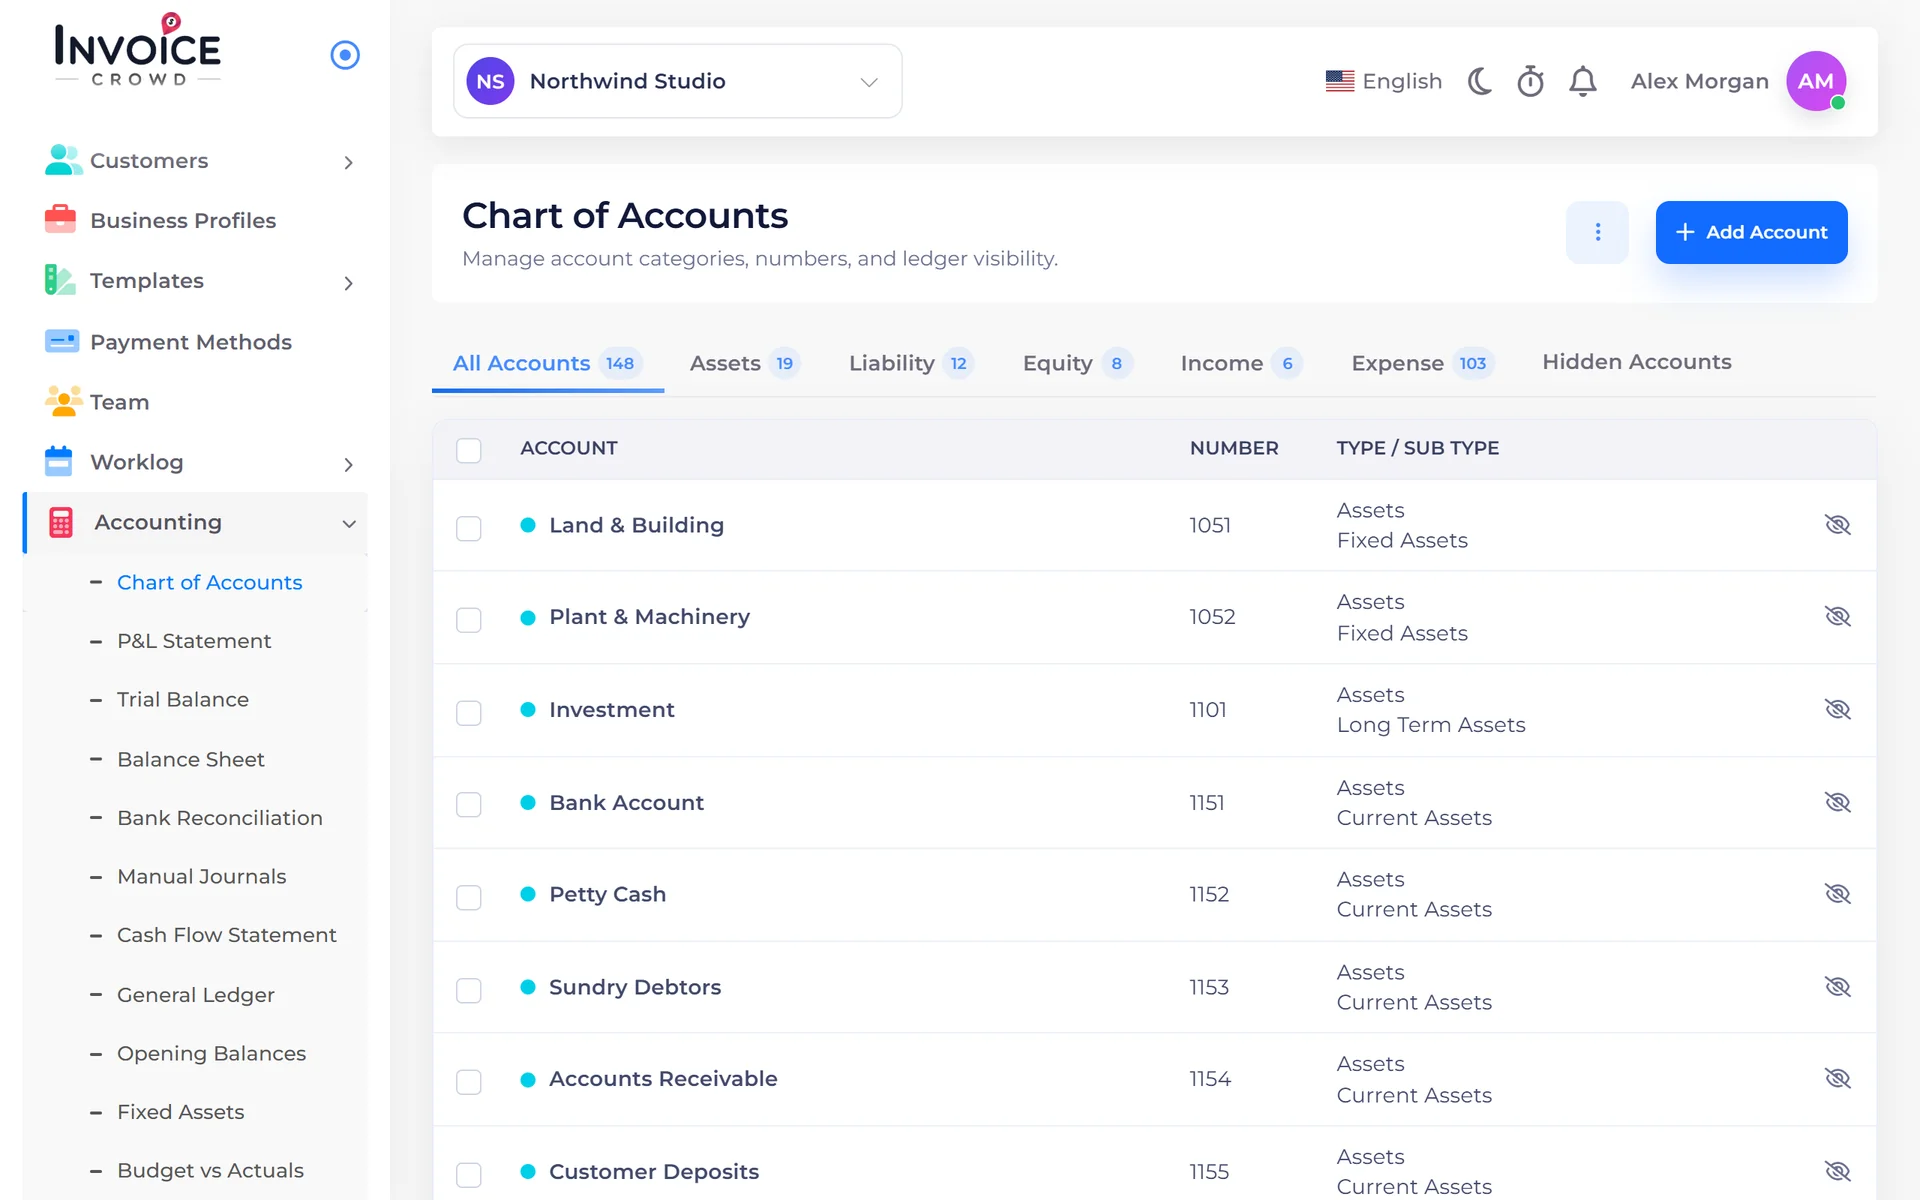1920x1200 pixels.
Task: Open the Balance Sheet page
Action: pyautogui.click(x=191, y=760)
